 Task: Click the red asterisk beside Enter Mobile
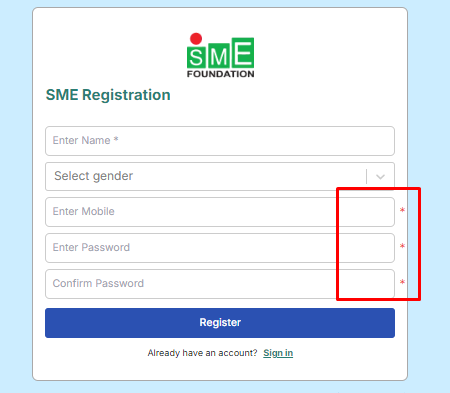[x=402, y=210]
